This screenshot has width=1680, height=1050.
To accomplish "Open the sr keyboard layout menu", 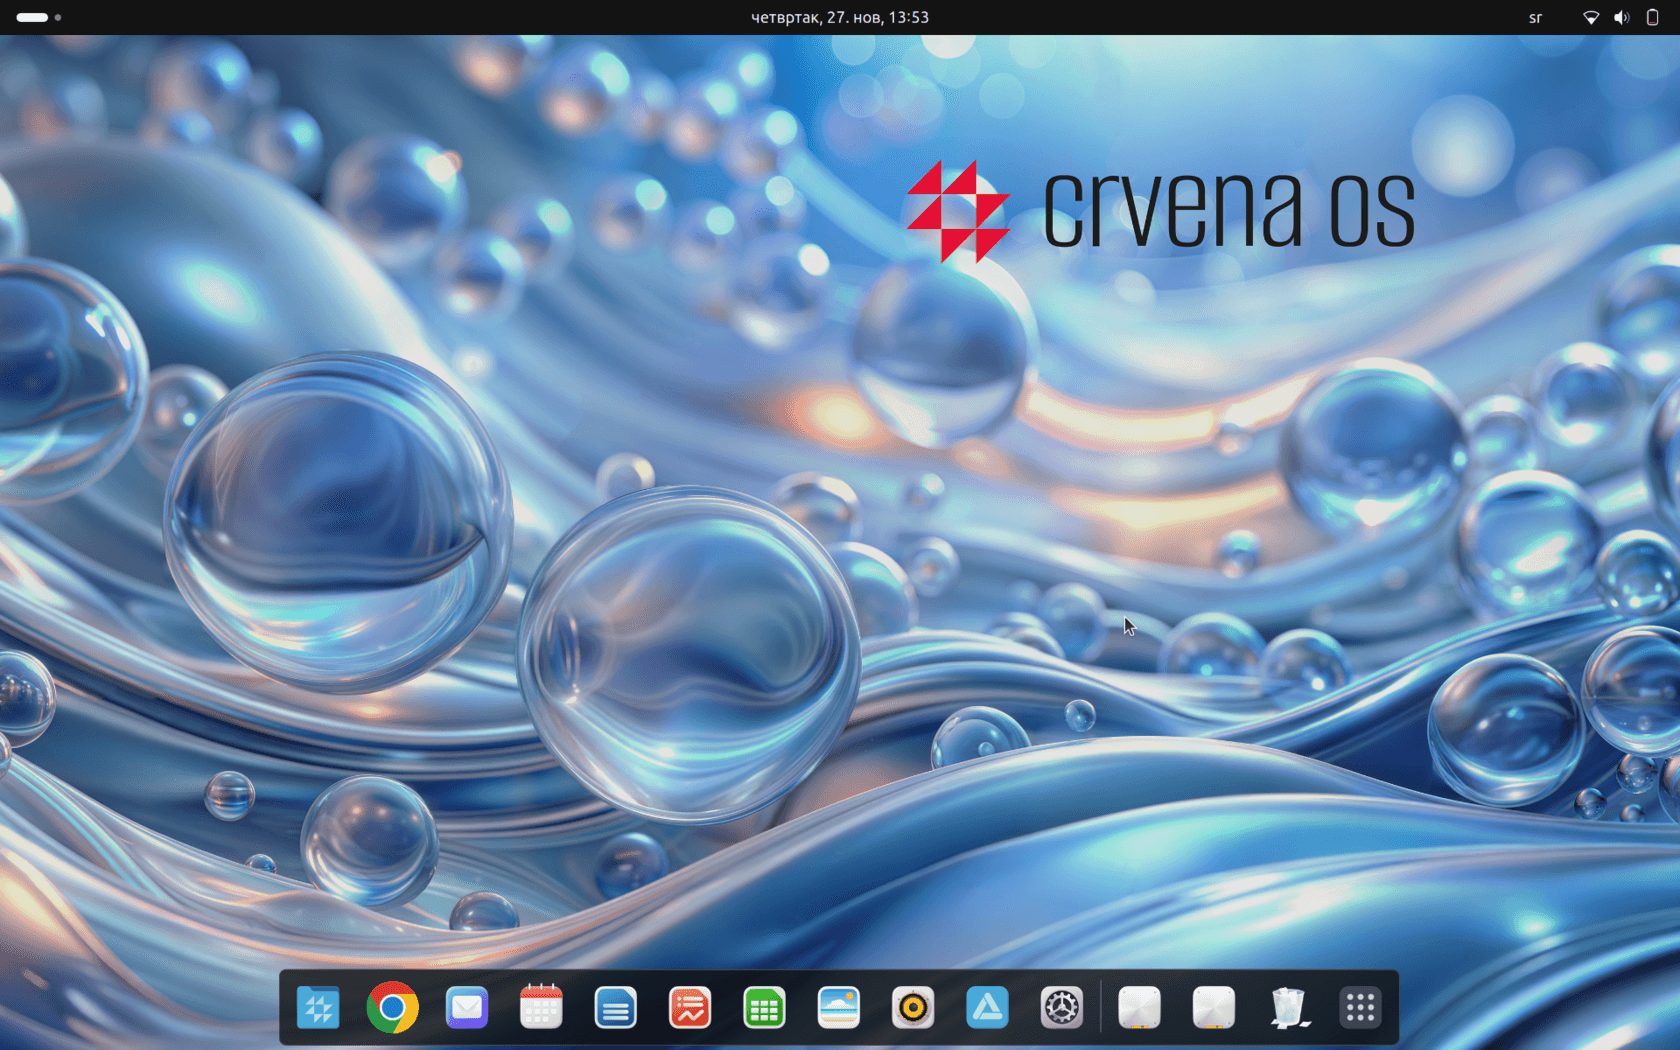I will (1535, 17).
